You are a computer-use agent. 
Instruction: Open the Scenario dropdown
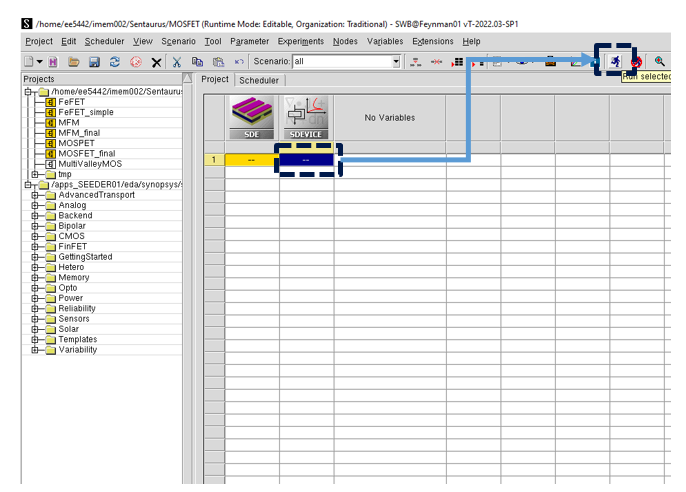396,62
